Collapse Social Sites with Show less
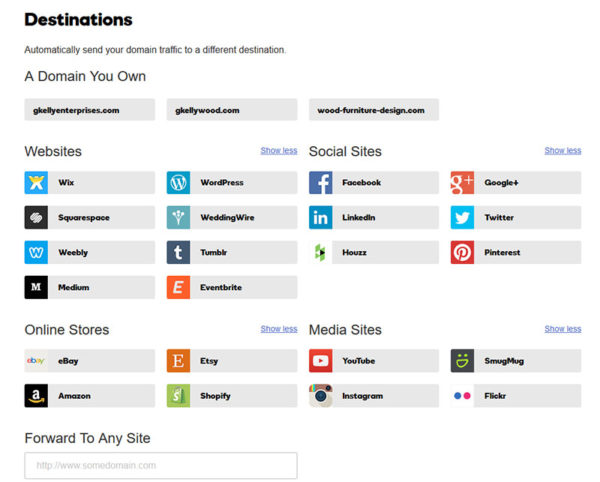The height and width of the screenshot is (482, 600). tap(562, 151)
